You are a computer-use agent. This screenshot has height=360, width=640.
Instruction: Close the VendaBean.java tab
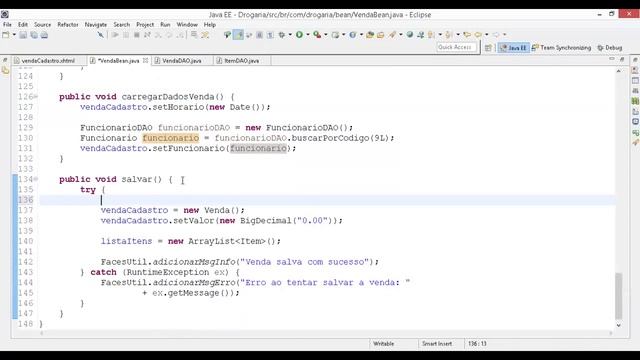(145, 60)
